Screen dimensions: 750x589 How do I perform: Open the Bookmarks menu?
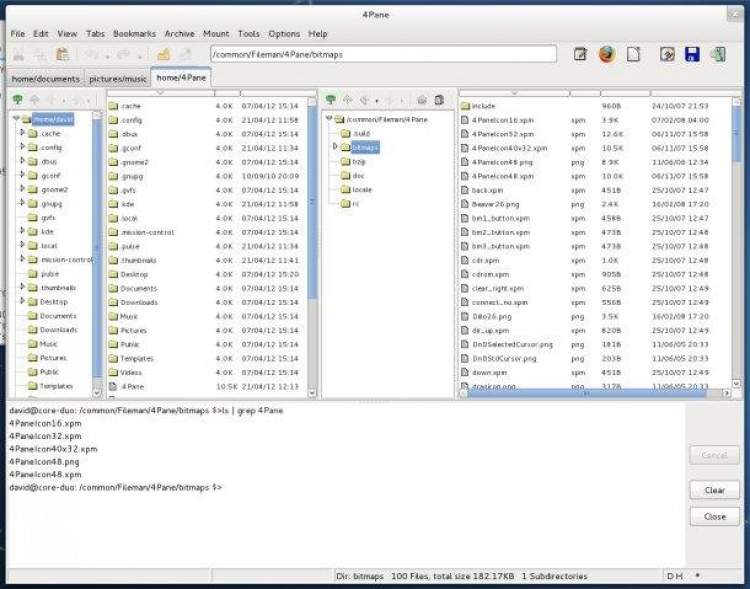[134, 33]
